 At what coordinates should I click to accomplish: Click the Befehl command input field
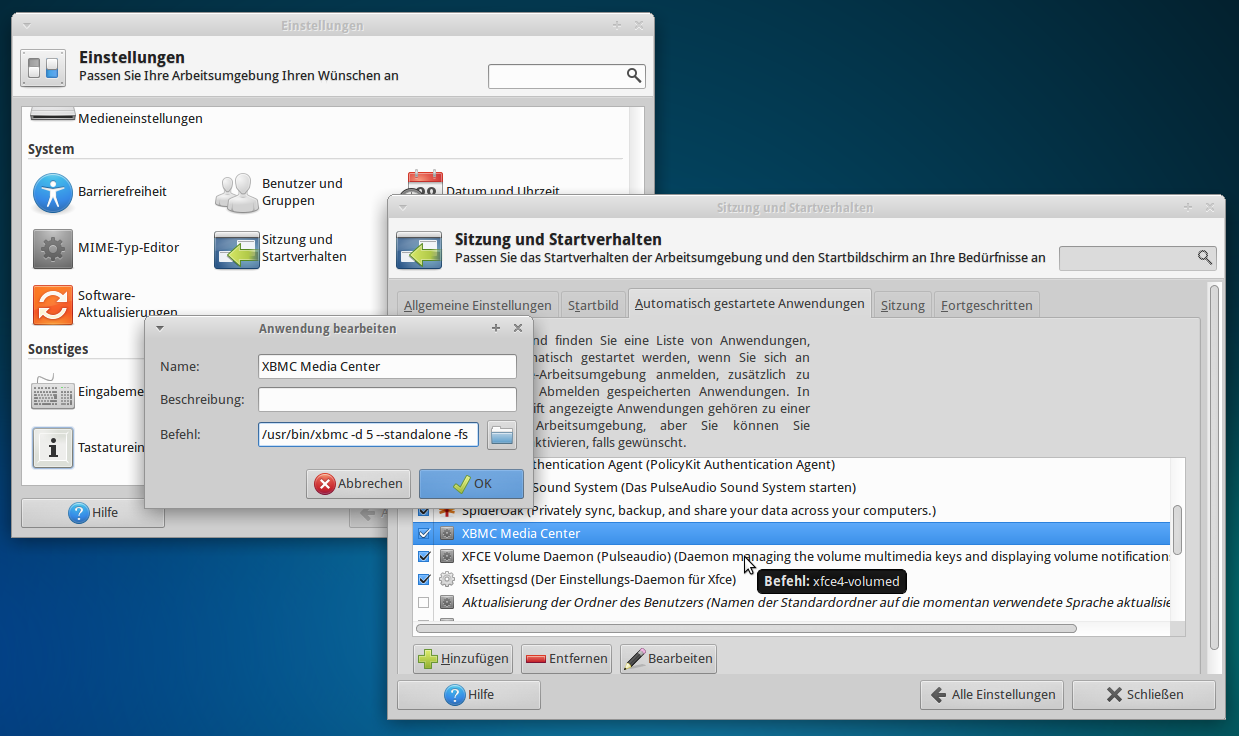tap(369, 435)
